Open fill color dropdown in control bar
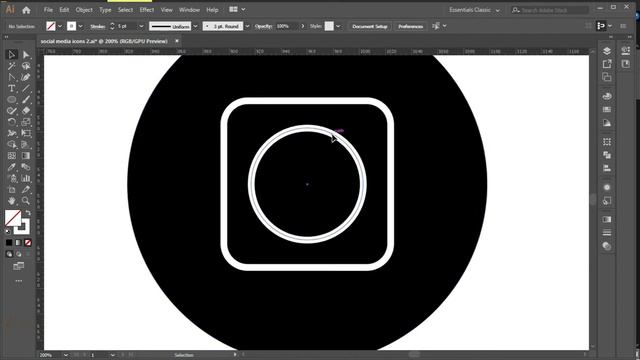This screenshot has height=360, width=640. (60, 26)
